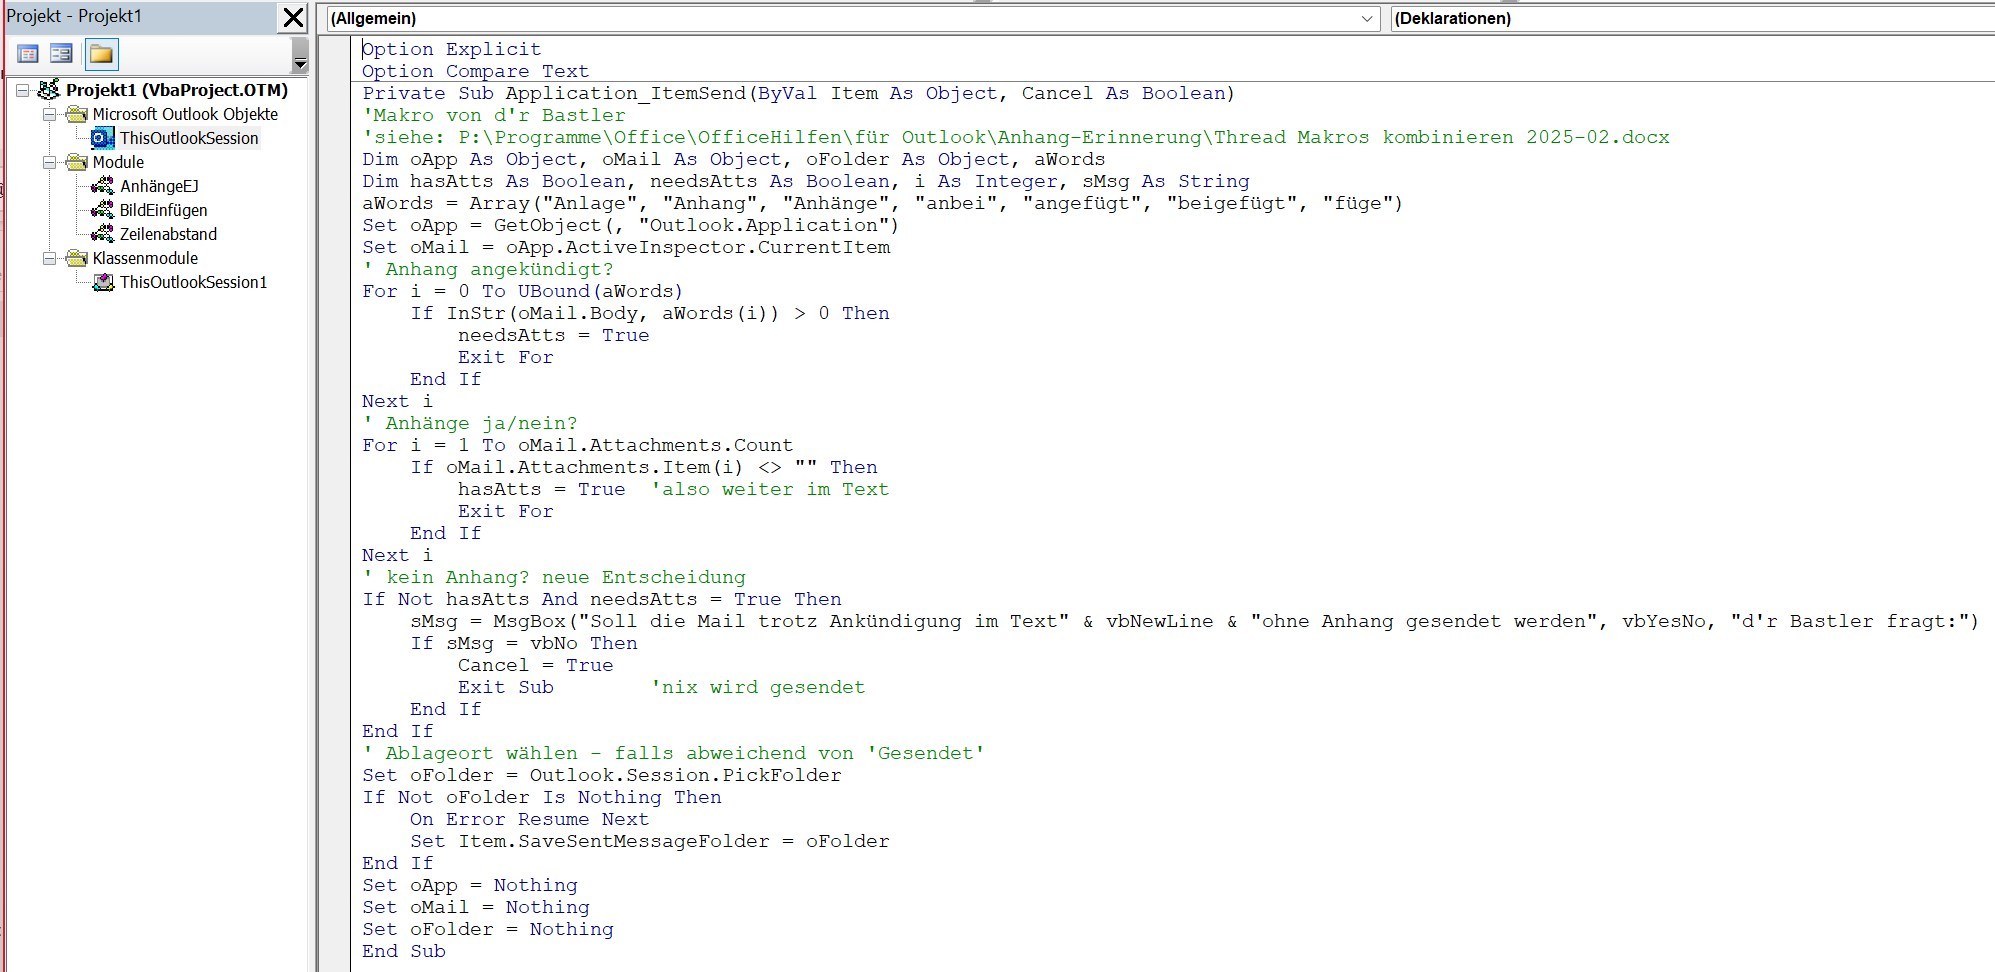Click the View Object toolbar icon

[61, 54]
